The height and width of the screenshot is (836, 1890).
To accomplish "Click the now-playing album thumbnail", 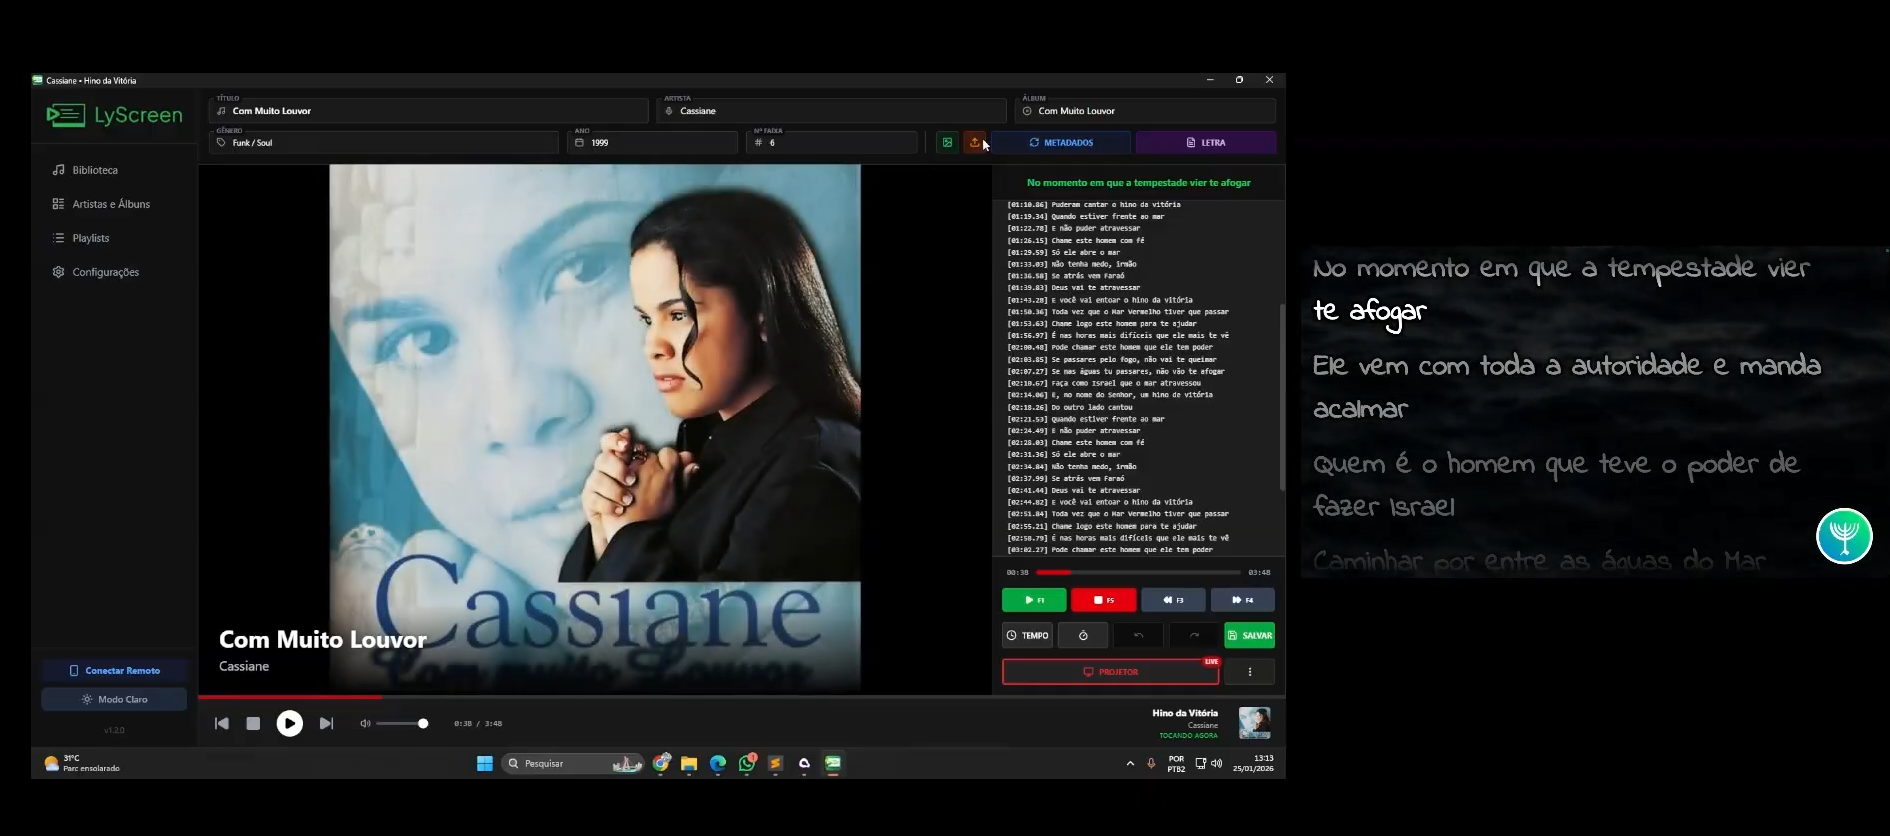I will click(1254, 722).
